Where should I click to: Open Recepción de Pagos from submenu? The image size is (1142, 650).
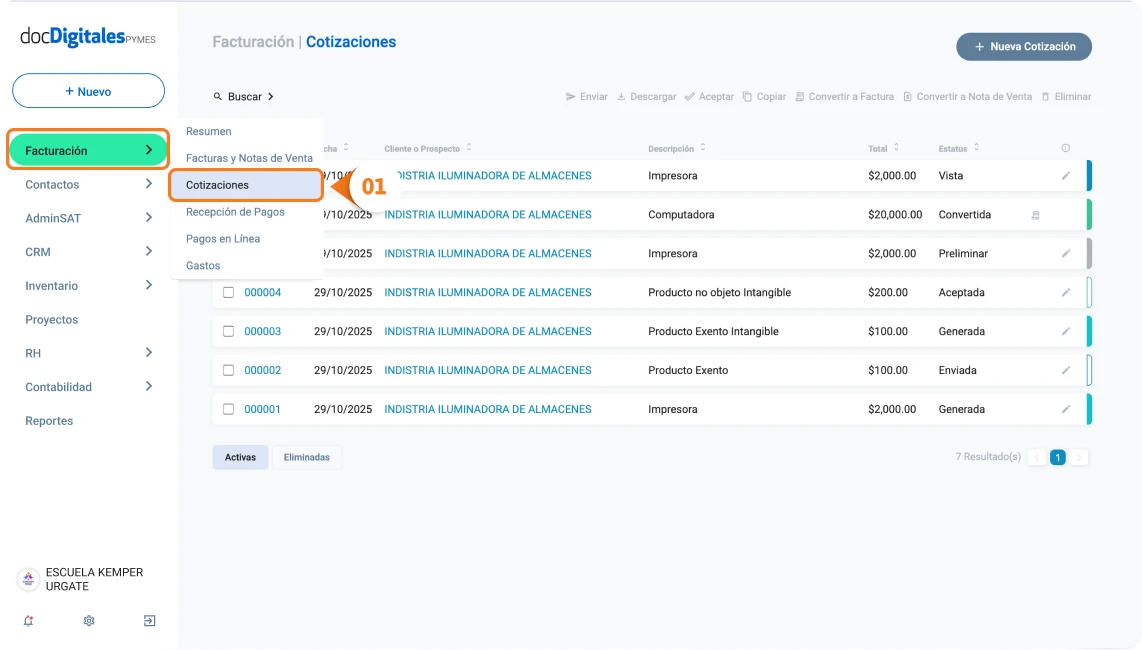tap(235, 212)
